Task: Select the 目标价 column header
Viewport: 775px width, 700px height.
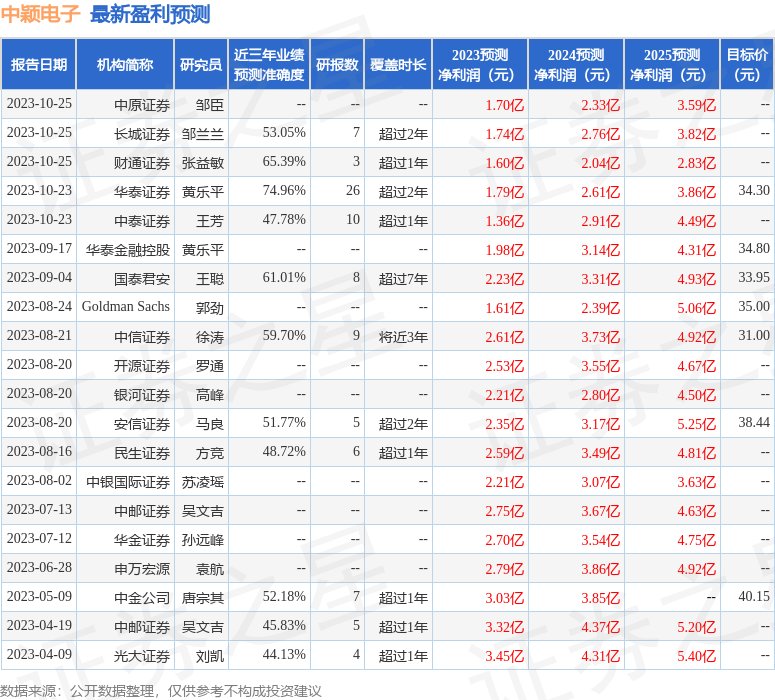Action: pos(747,65)
